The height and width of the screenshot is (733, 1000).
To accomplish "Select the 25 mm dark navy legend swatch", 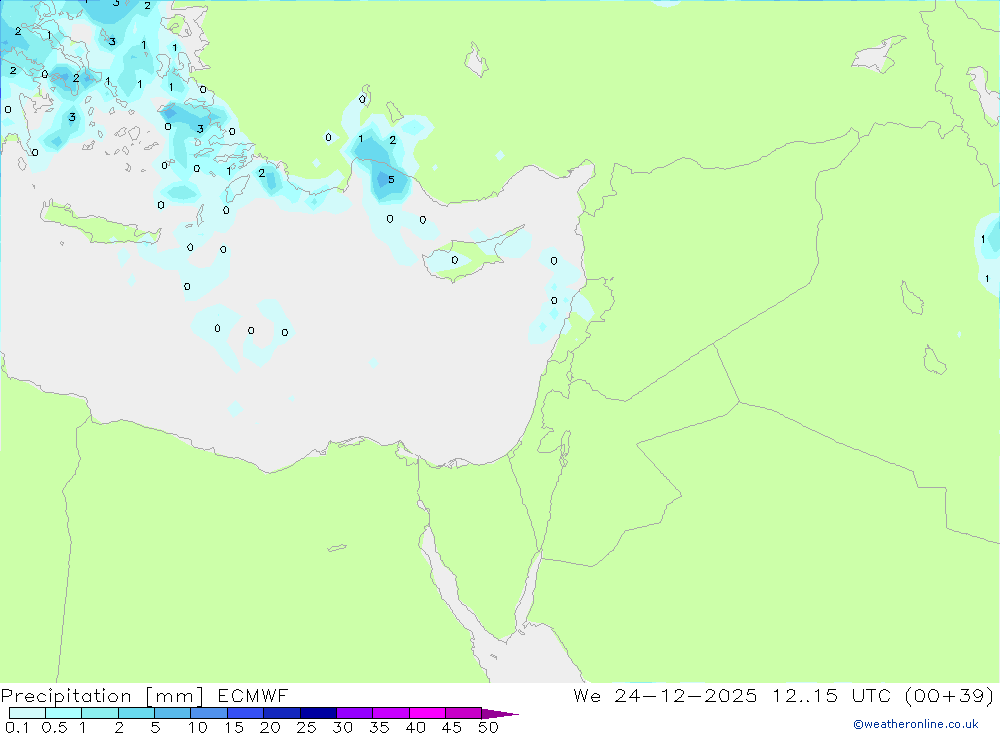I will pos(318,713).
